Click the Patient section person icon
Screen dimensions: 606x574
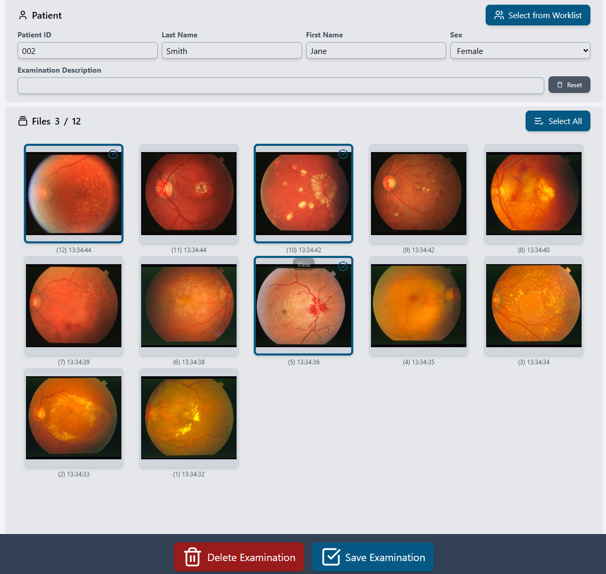(23, 15)
